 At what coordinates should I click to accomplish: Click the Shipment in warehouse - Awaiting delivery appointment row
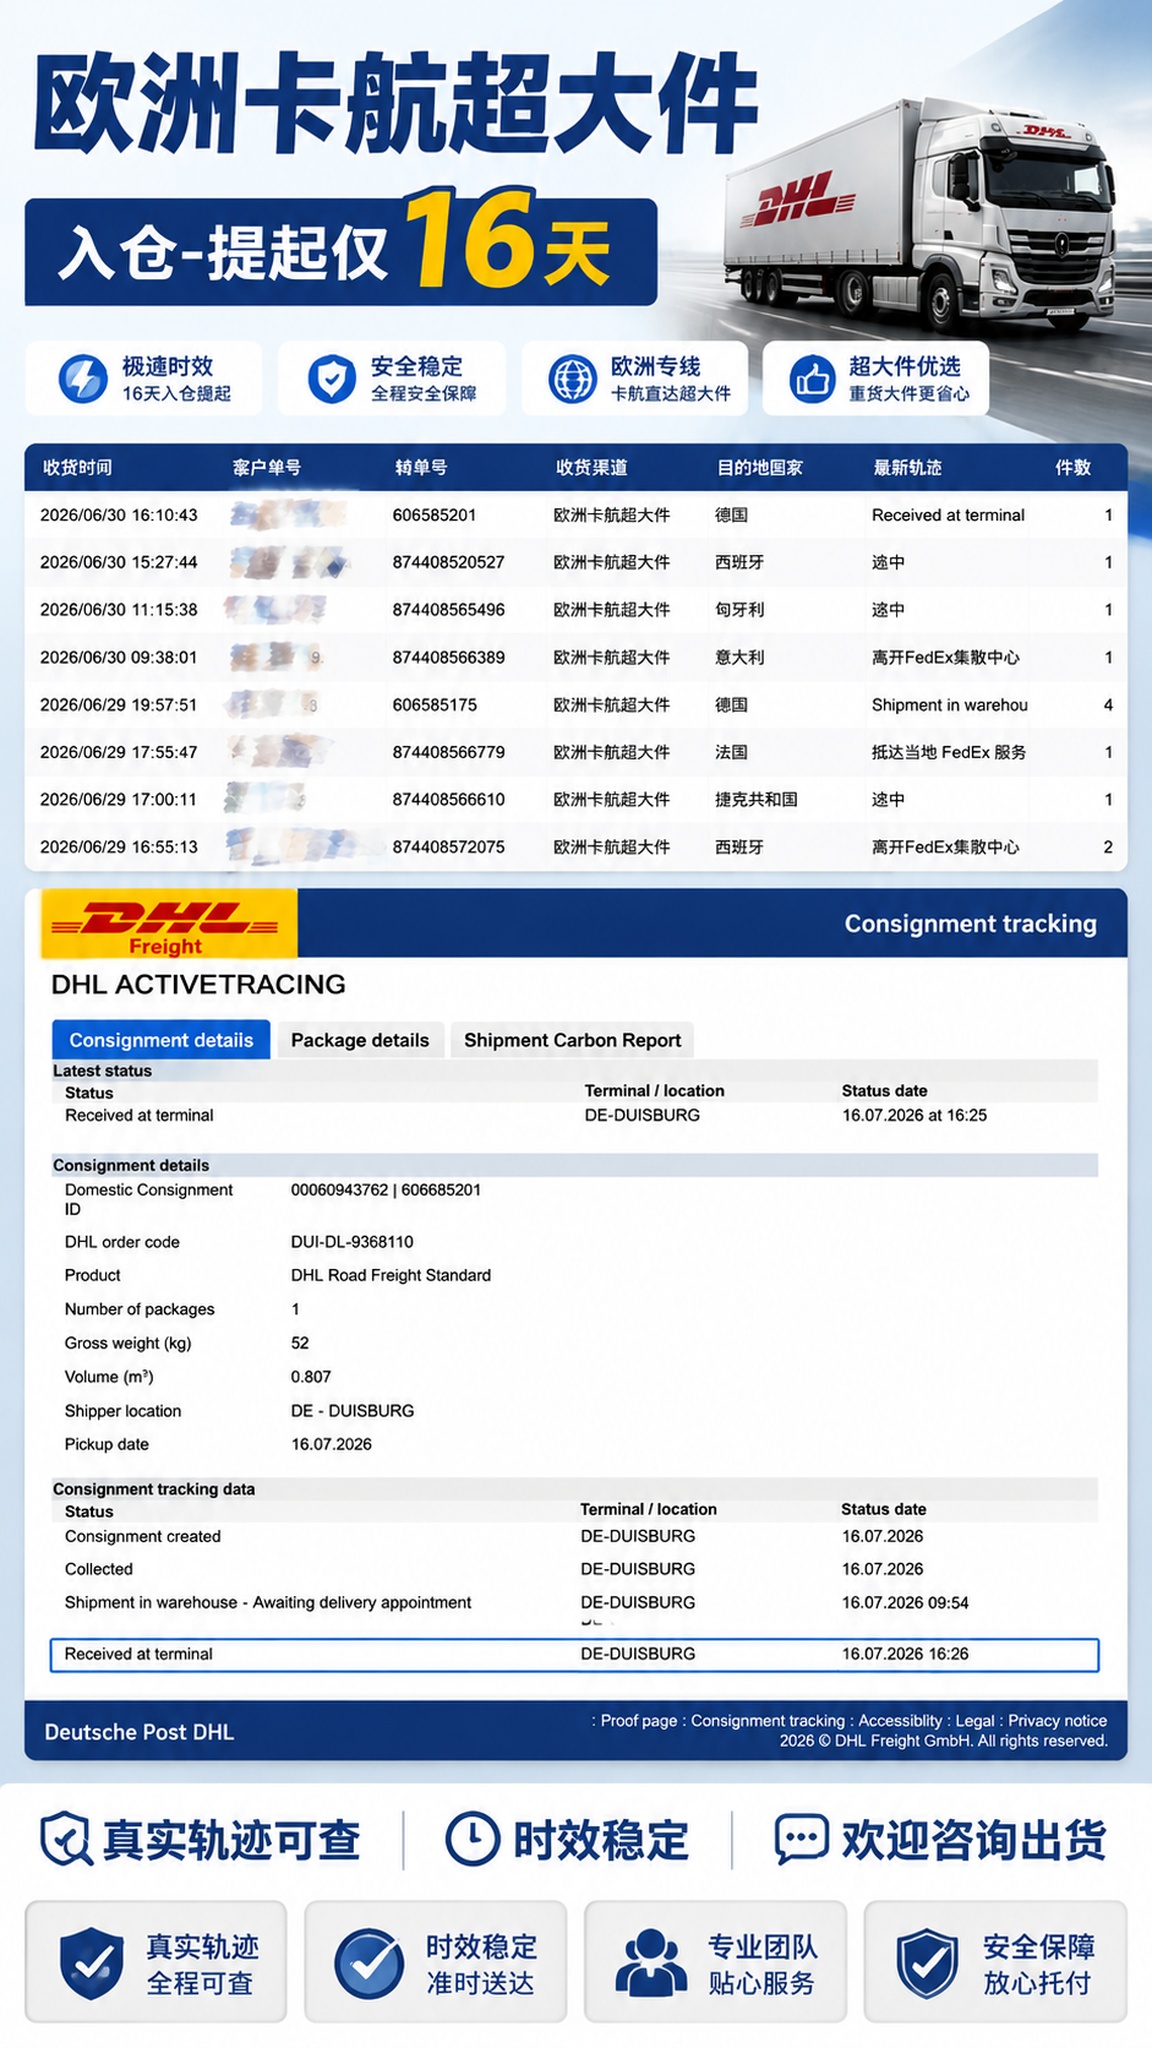point(574,1602)
